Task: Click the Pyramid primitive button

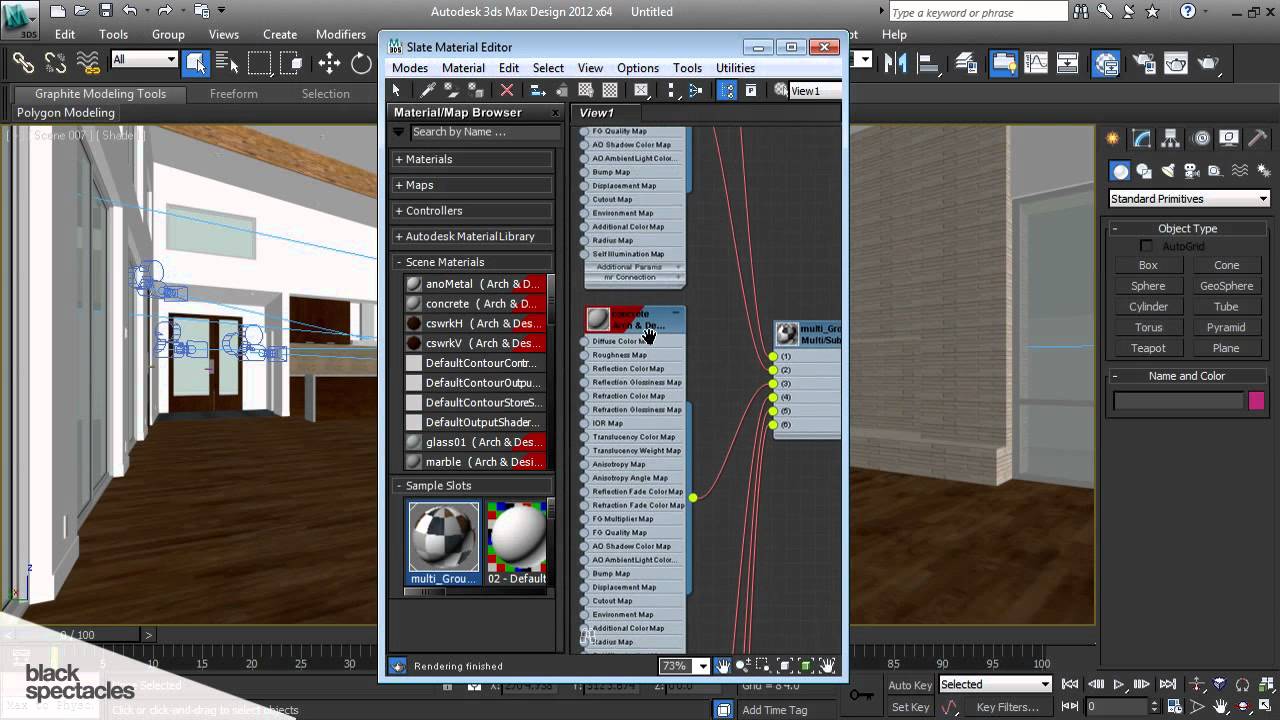Action: point(1226,327)
